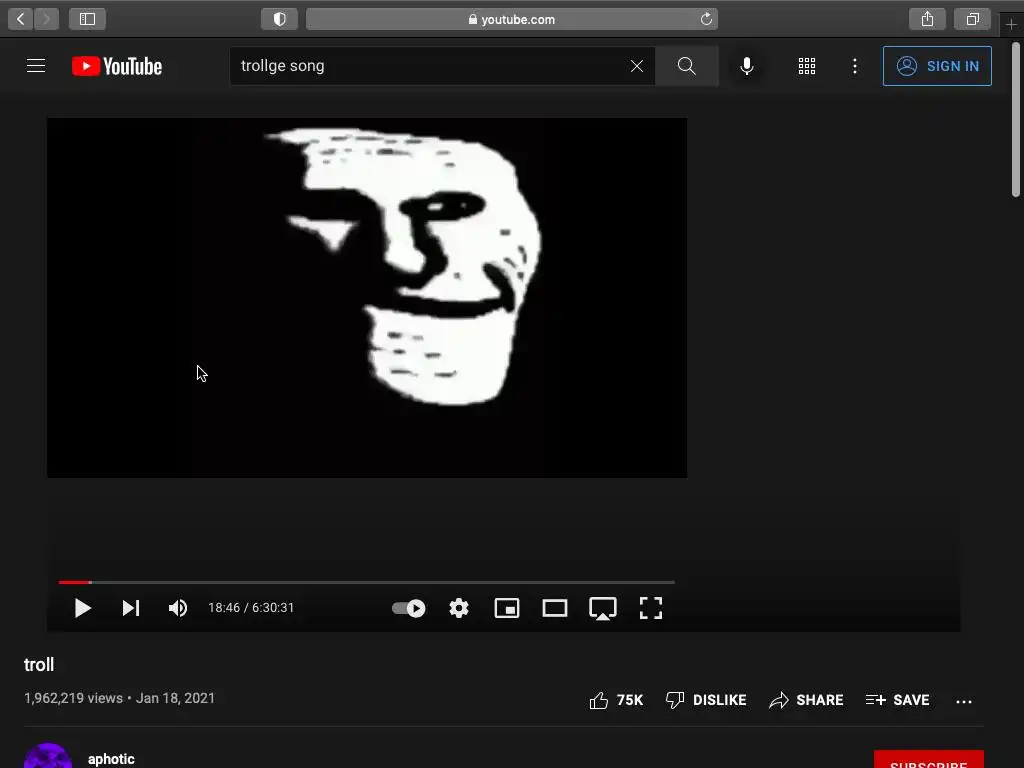
Task: Select the video title 'troll'
Action: pos(39,665)
